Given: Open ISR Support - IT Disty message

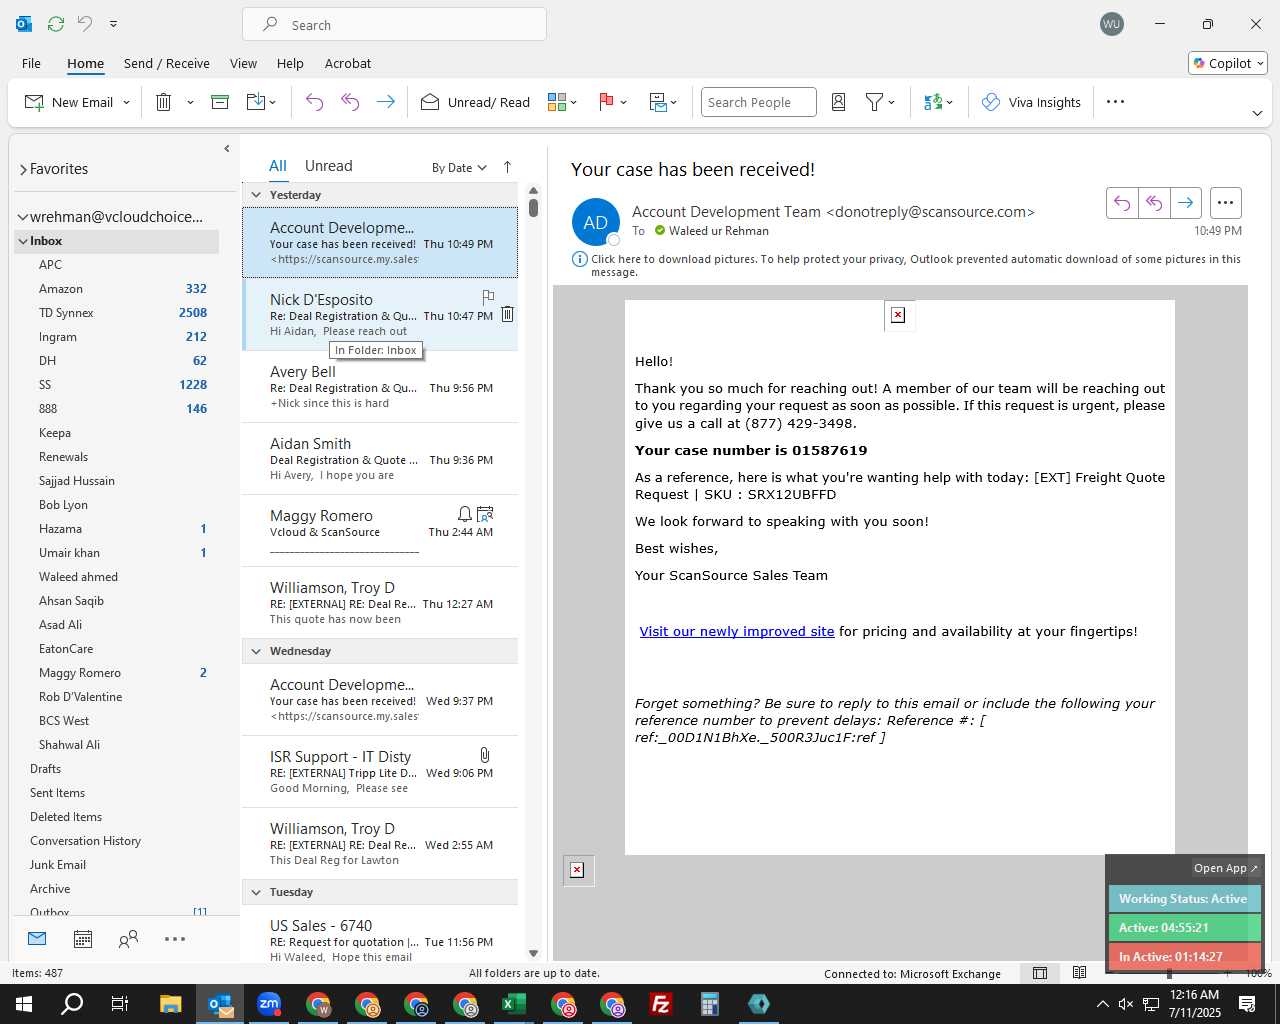Looking at the screenshot, I should click(380, 772).
